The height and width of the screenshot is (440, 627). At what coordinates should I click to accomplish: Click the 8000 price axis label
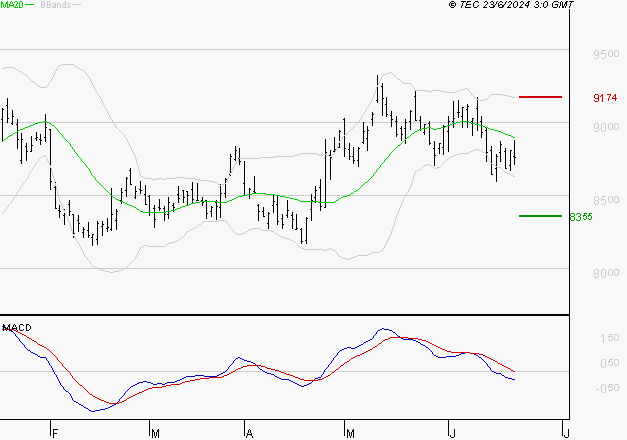coord(606,273)
